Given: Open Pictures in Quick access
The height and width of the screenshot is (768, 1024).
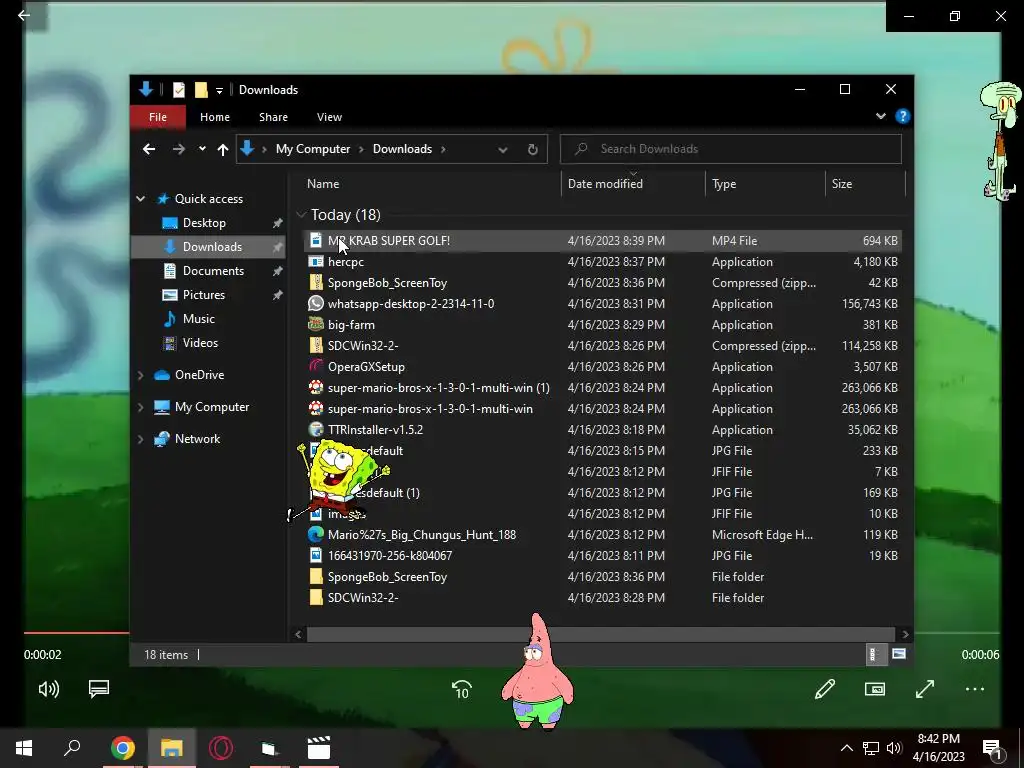Looking at the screenshot, I should [204, 295].
